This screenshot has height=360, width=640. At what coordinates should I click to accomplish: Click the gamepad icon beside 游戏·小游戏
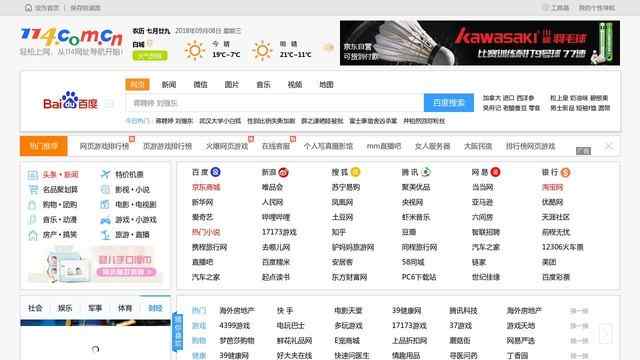pyautogui.click(x=105, y=220)
